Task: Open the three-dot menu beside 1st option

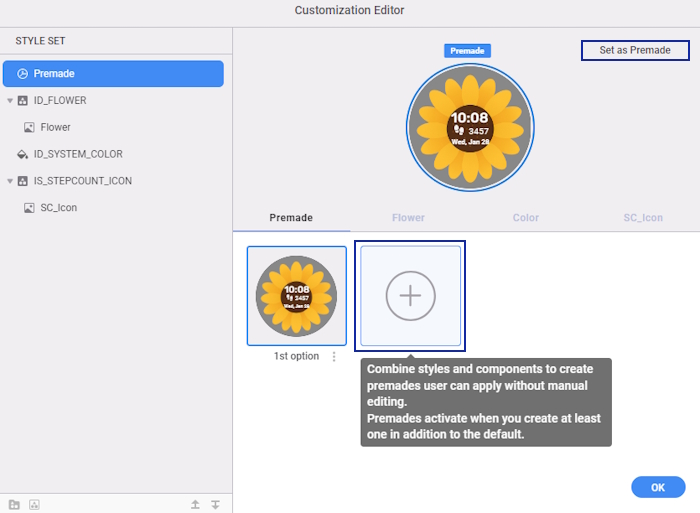Action: pos(334,356)
